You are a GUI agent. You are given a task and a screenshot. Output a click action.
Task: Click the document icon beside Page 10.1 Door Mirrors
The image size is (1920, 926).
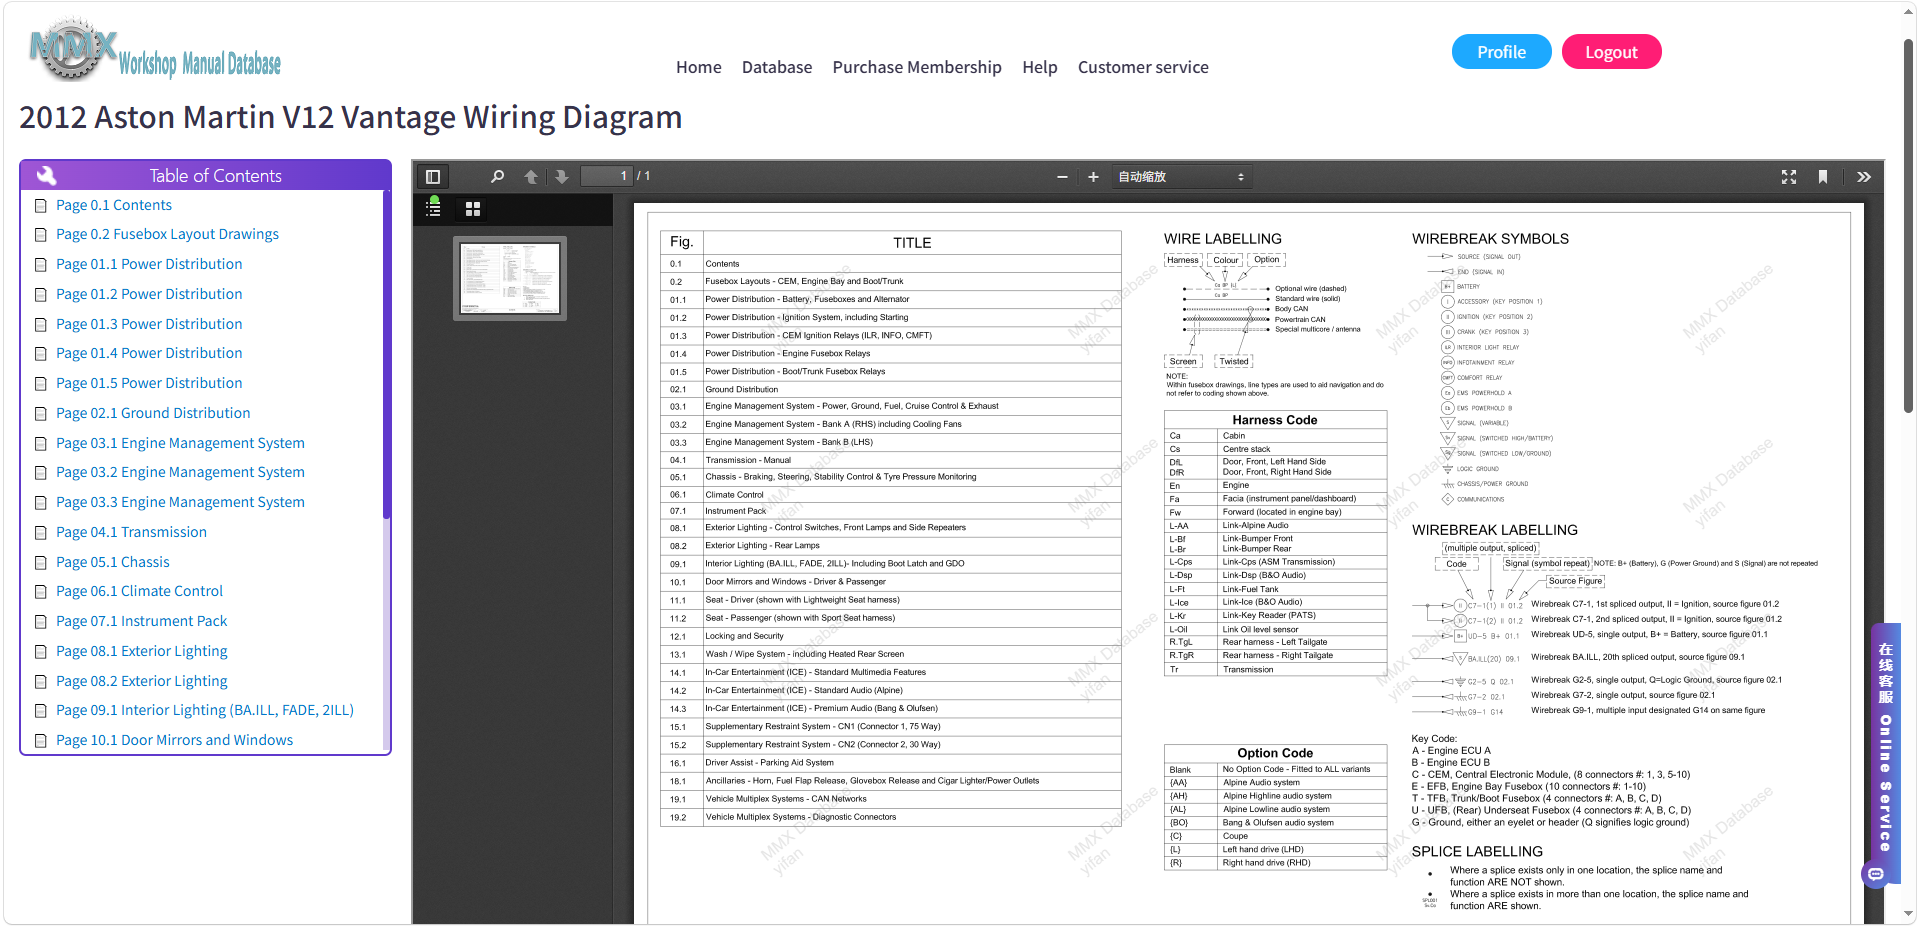41,741
